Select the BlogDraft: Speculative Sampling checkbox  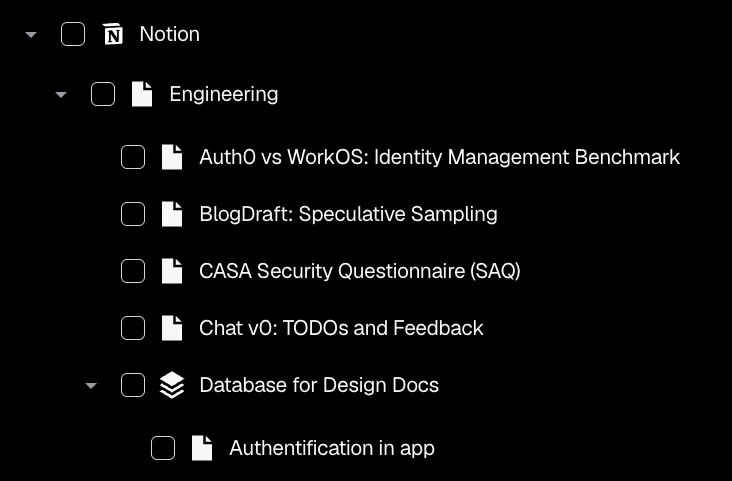133,214
